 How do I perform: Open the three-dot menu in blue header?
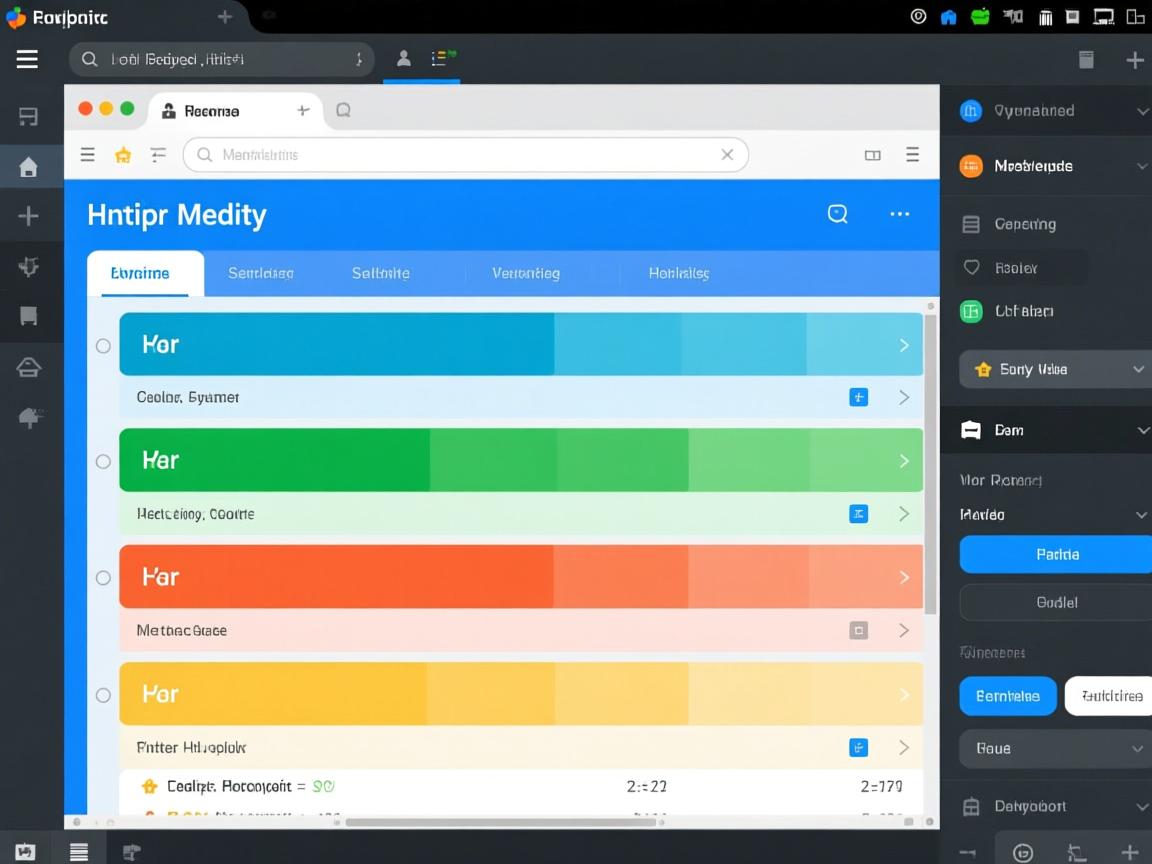point(899,214)
